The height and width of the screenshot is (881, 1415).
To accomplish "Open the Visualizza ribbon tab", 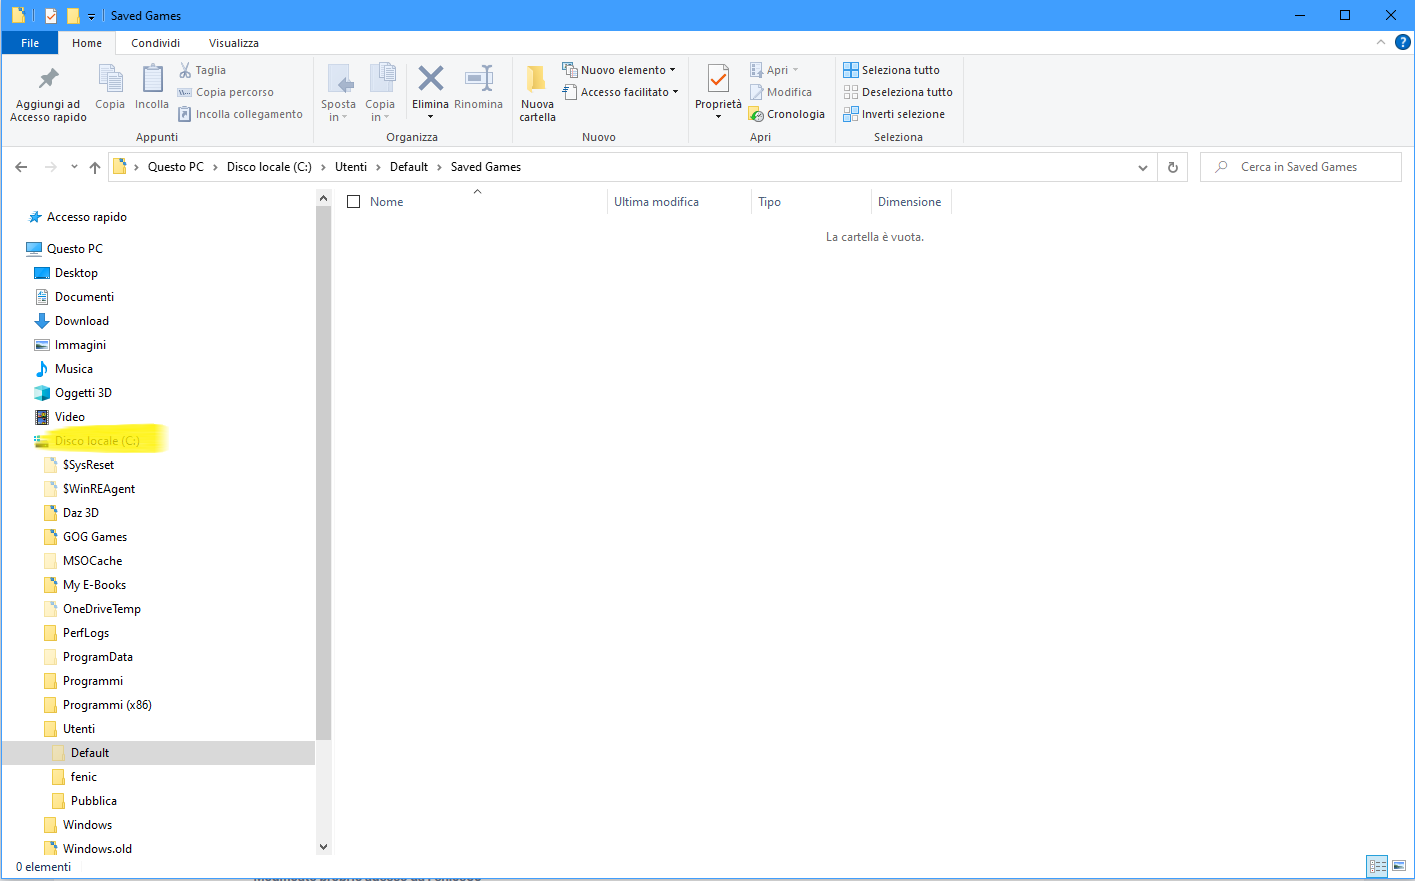I will click(234, 43).
